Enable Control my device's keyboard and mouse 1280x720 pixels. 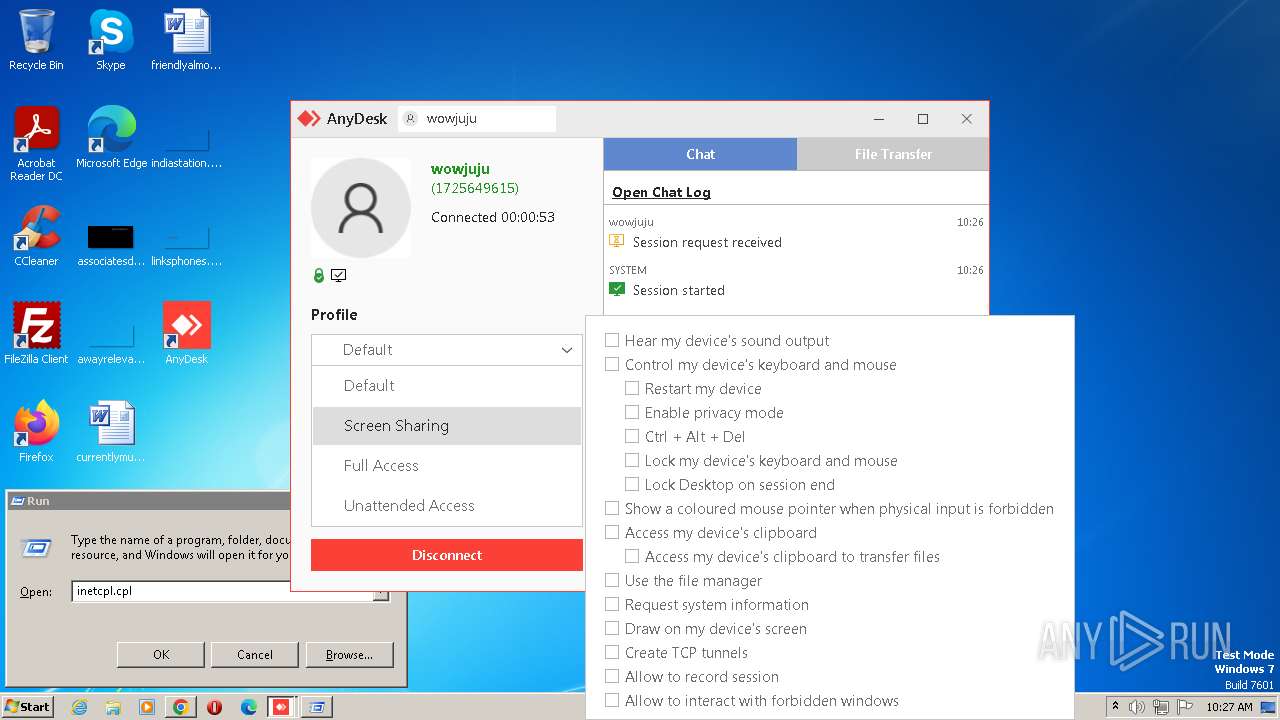click(612, 365)
